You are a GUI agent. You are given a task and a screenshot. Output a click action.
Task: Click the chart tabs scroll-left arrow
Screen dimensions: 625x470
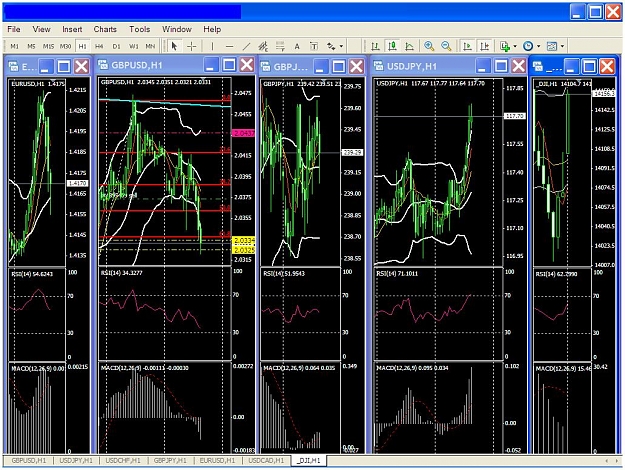pyautogui.click(x=607, y=461)
